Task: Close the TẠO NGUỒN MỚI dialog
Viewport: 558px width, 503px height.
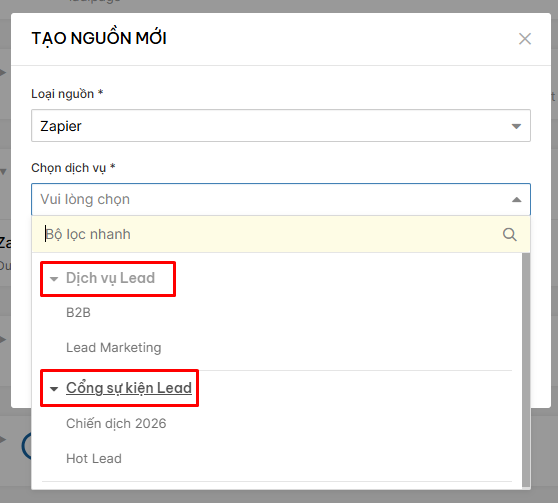Action: coord(525,38)
